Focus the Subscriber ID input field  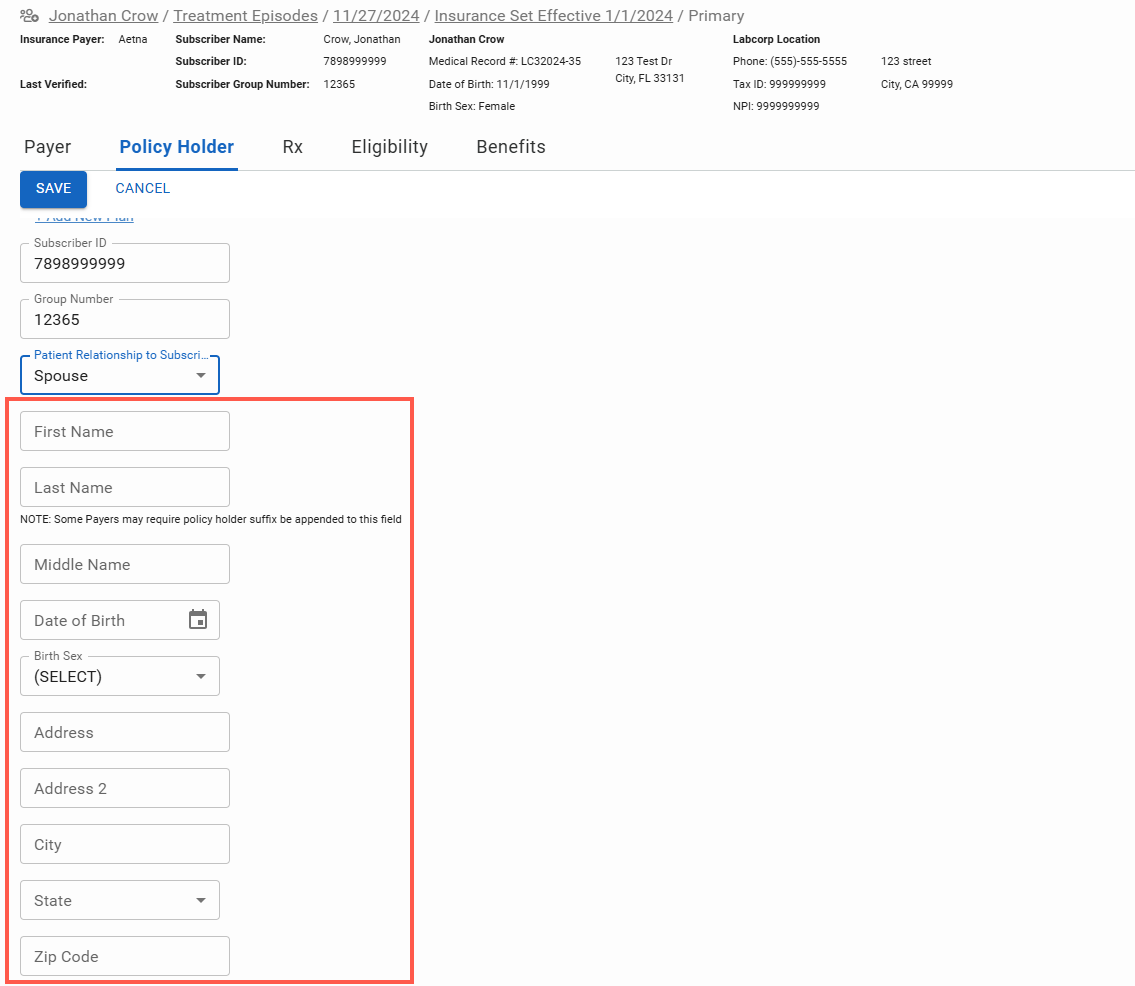[125, 264]
